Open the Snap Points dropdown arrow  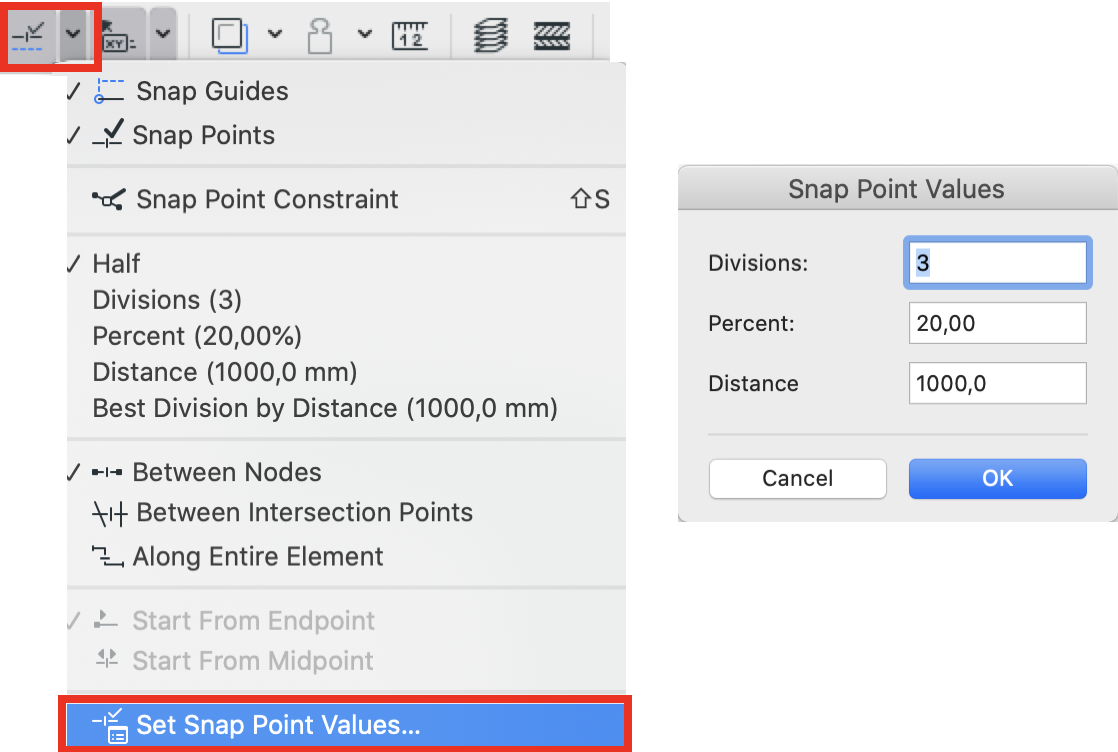[x=73, y=34]
